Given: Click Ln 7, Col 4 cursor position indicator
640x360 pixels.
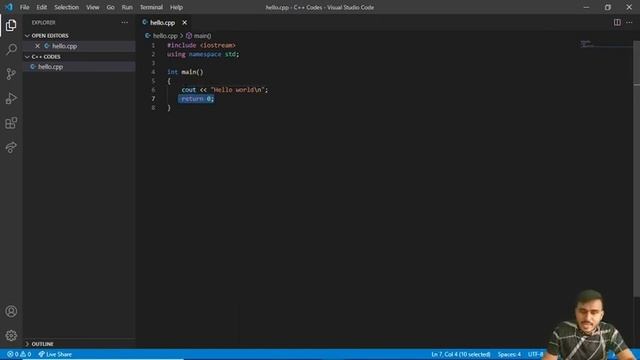Looking at the screenshot, I should point(461,354).
